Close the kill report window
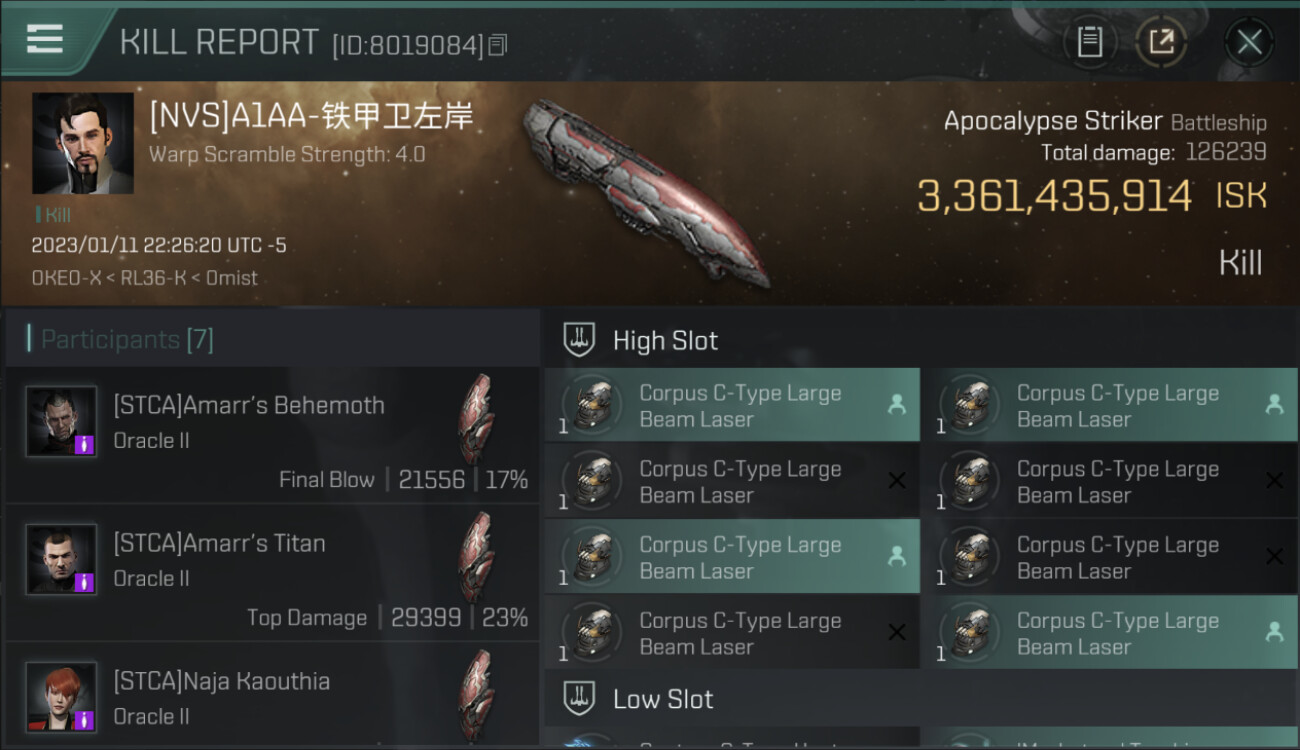1300x750 pixels. tap(1249, 42)
